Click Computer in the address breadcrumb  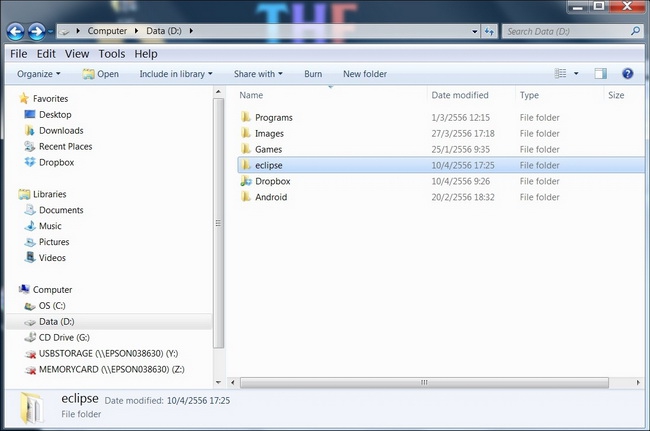(107, 31)
